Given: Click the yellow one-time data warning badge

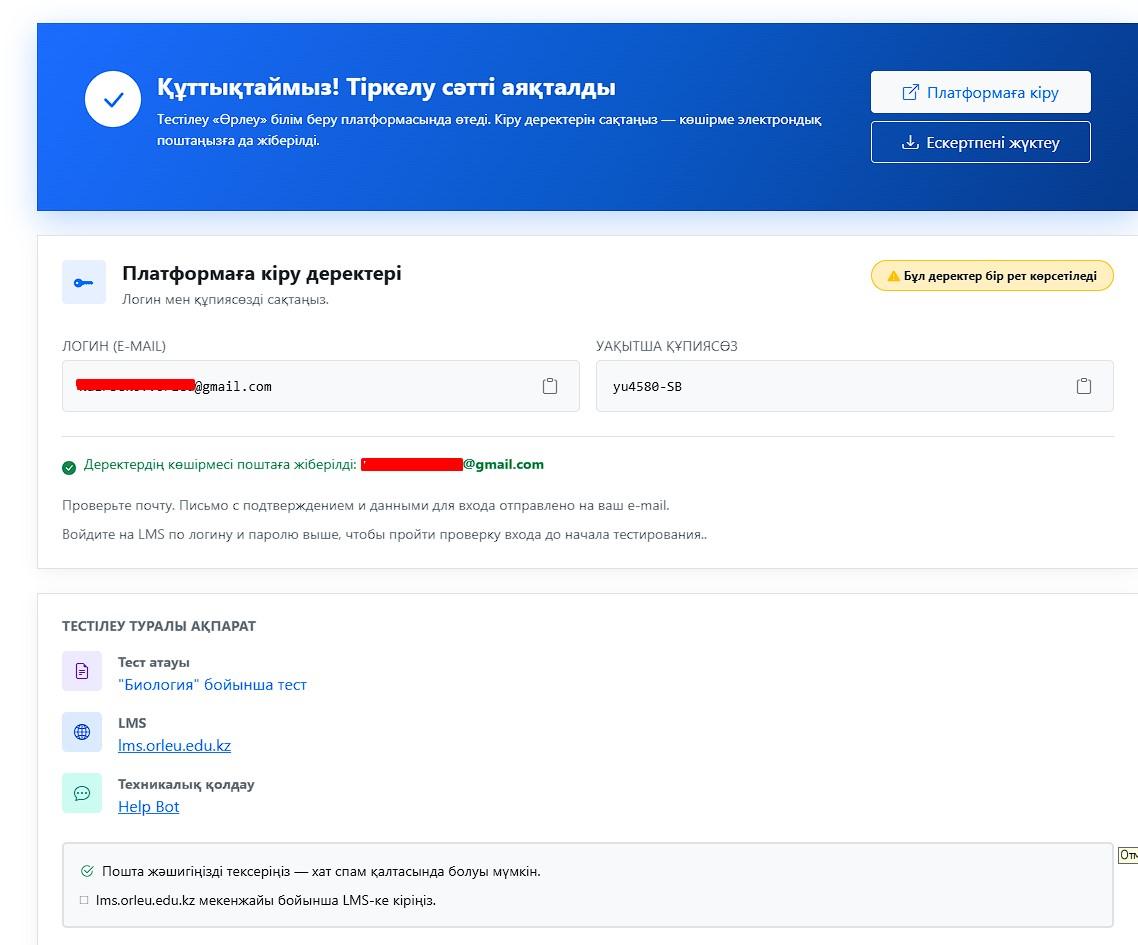Looking at the screenshot, I should [x=991, y=276].
